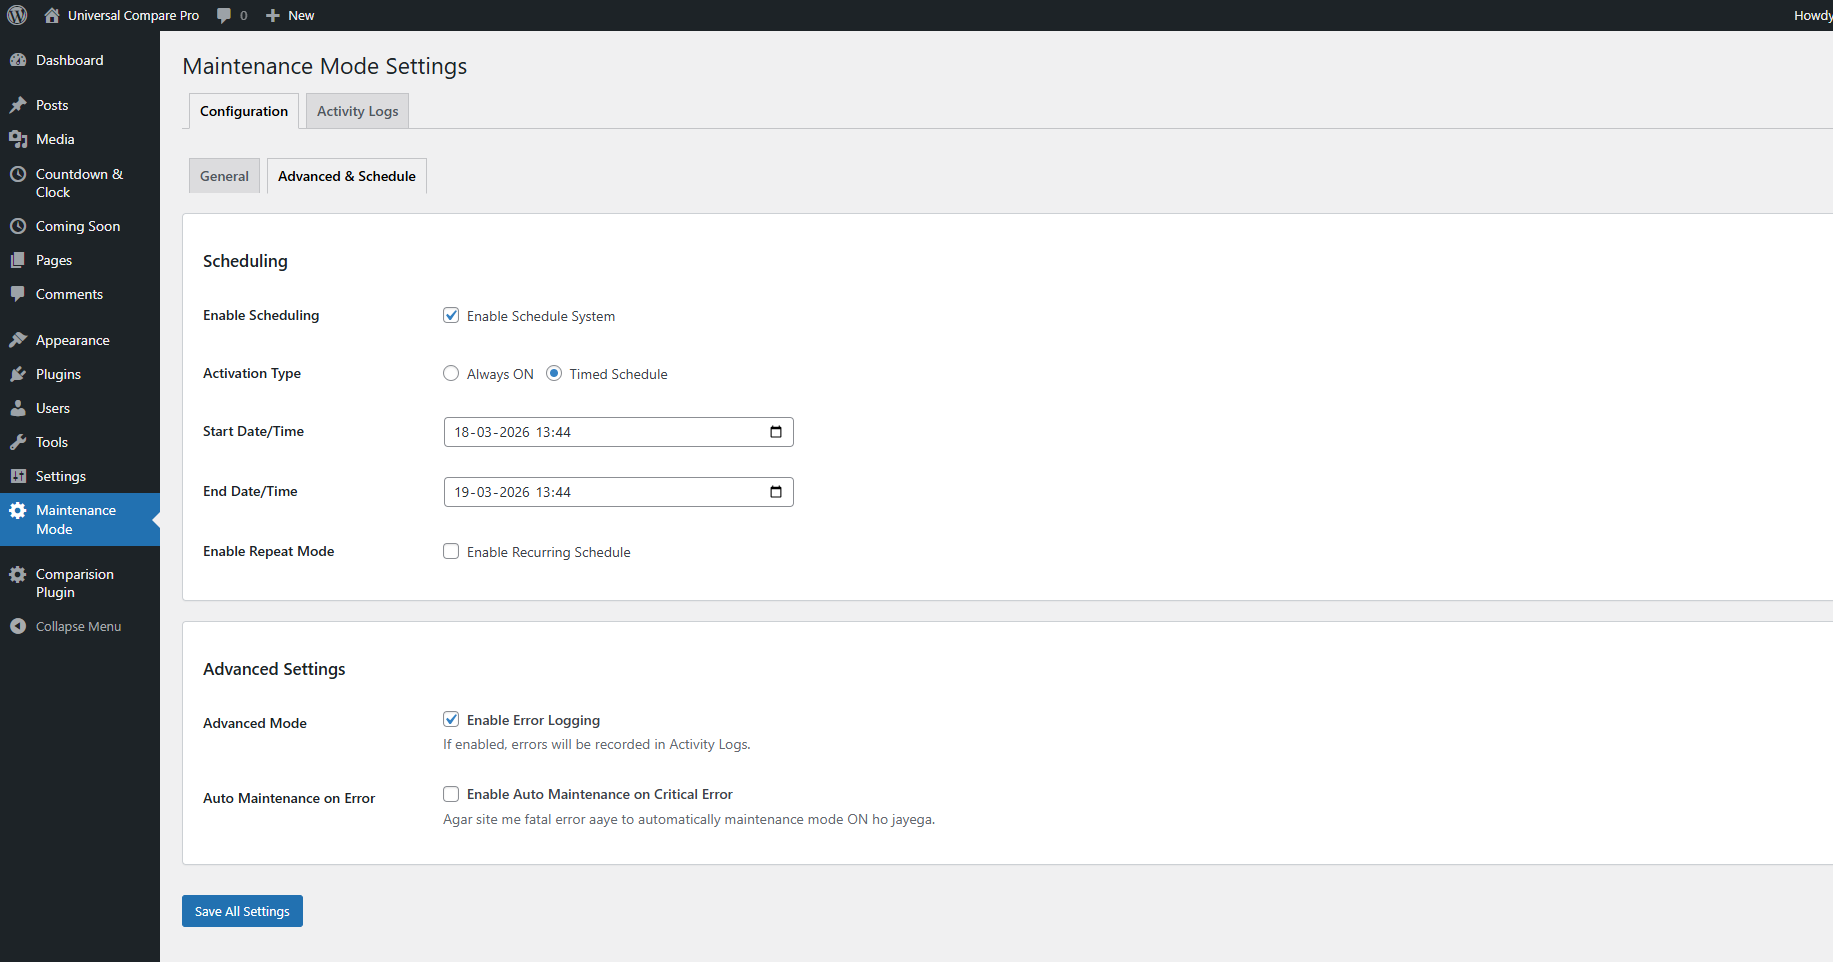Click the Posts pushpin icon
Viewport: 1833px width, 970px height.
point(18,105)
